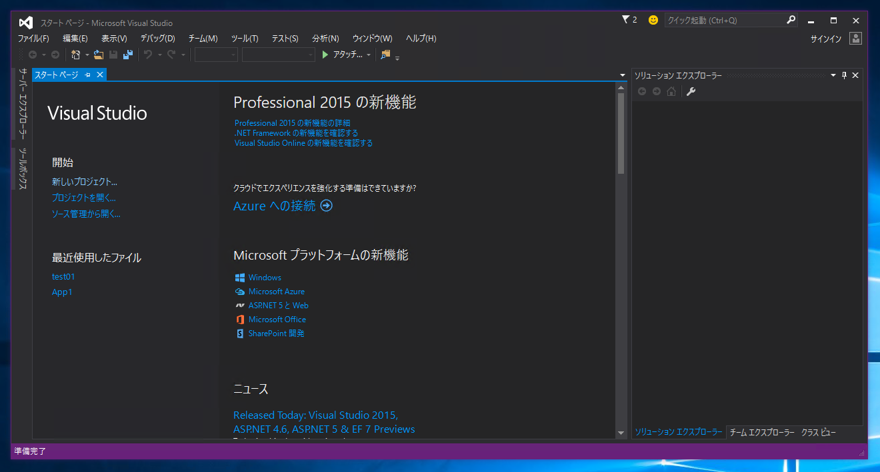Screen dimensions: 880x472
Task: Click Solution Explorer Back button
Action: (642, 91)
